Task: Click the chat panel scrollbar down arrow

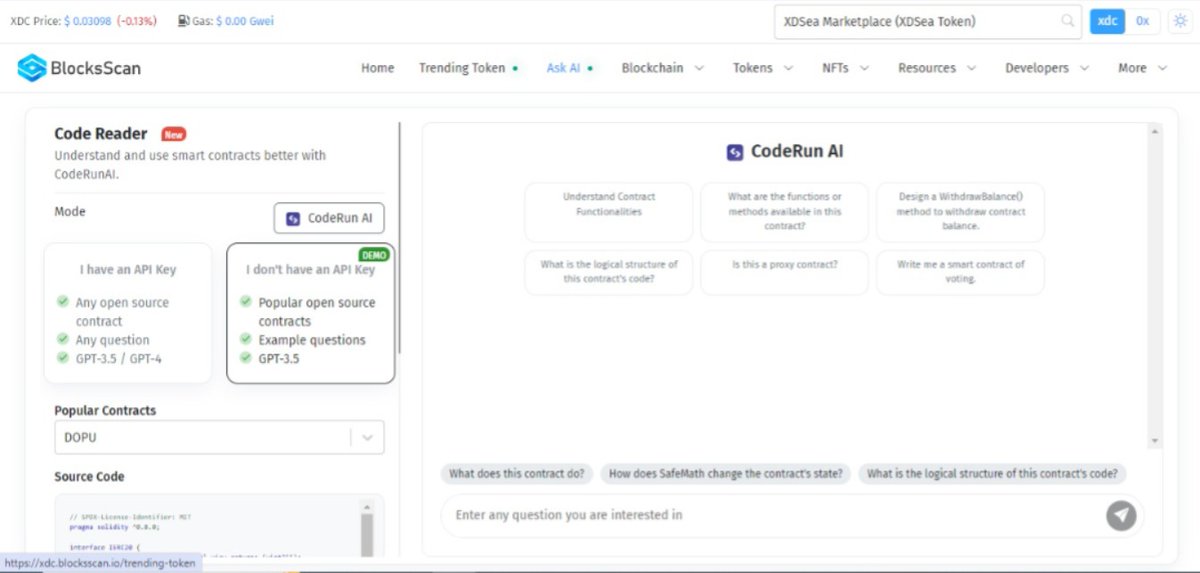Action: click(1156, 441)
